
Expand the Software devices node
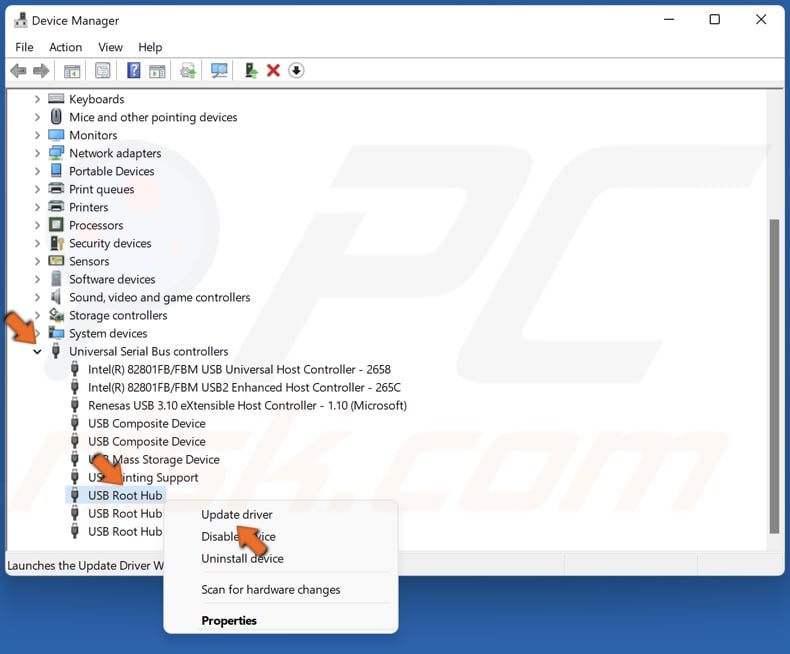(x=37, y=279)
